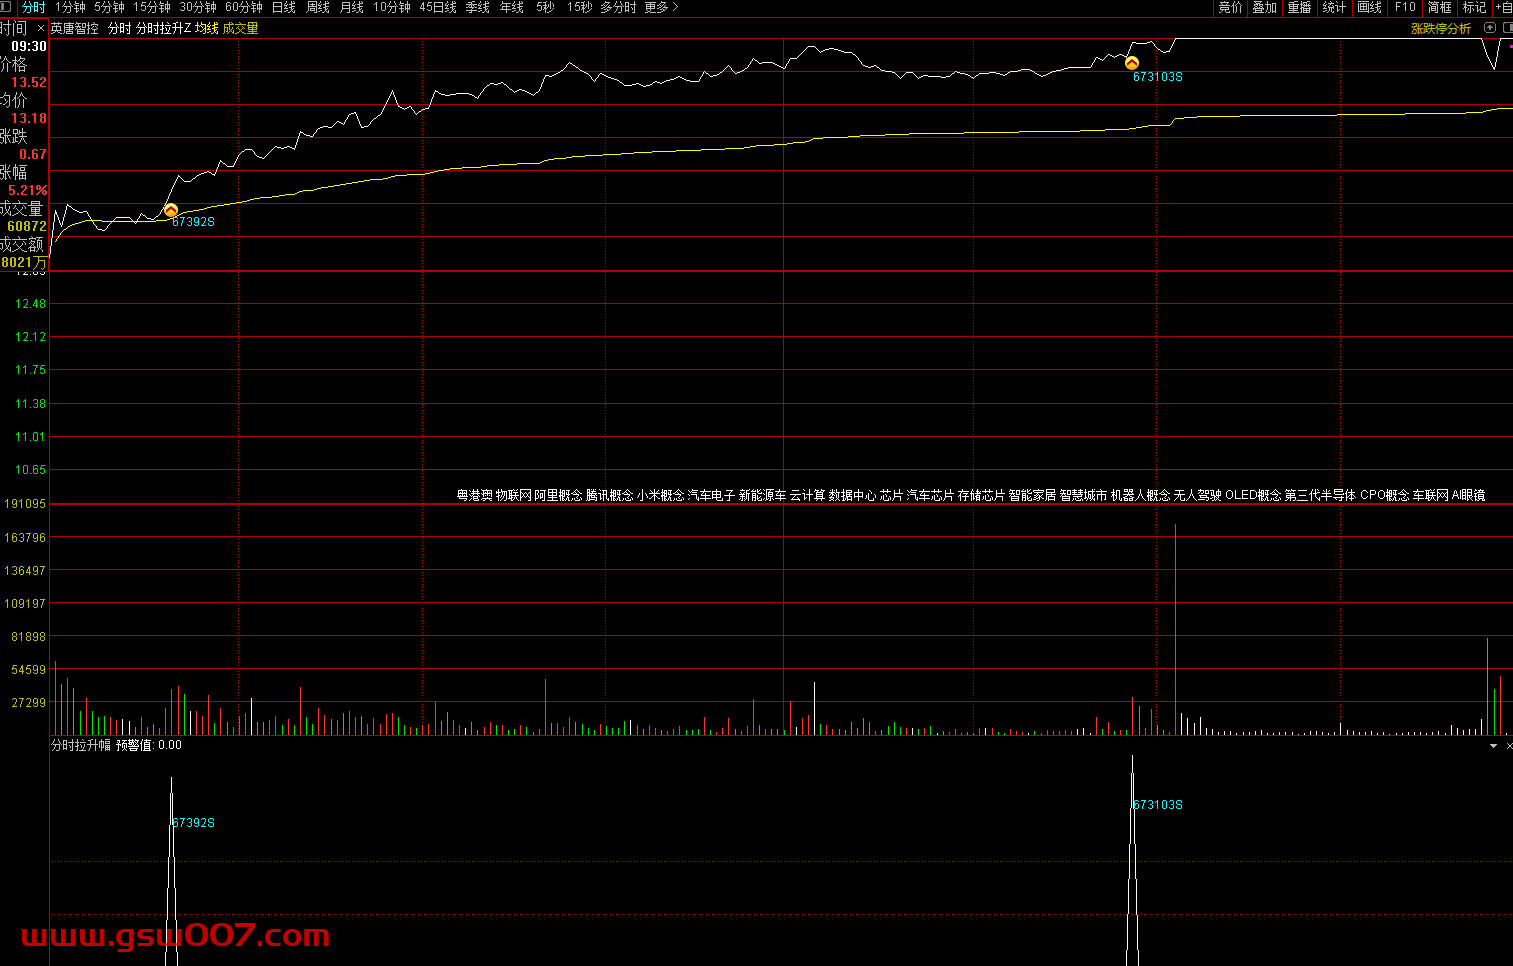The image size is (1513, 966).
Task: Click the sidebar toggle icon right of 涨跌停分析
Action: (1507, 28)
